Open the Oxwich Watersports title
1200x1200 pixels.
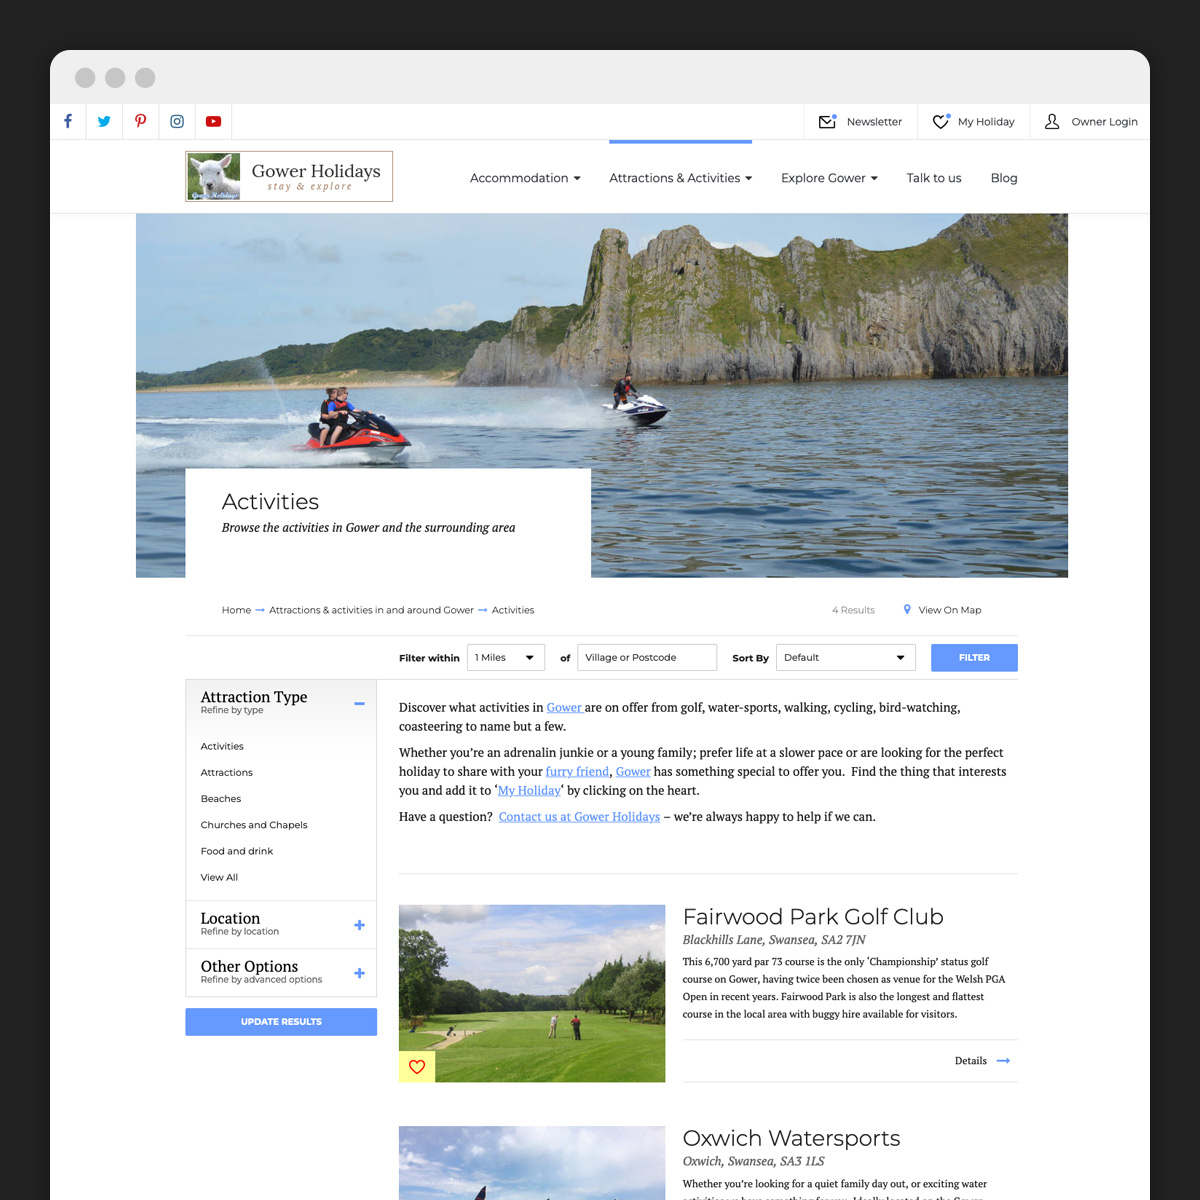(791, 1138)
